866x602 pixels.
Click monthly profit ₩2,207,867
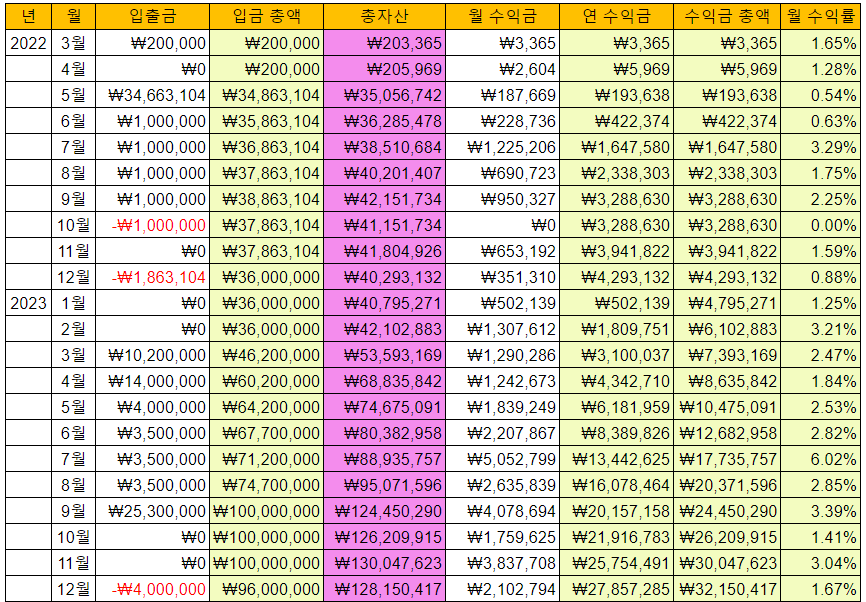(503, 434)
